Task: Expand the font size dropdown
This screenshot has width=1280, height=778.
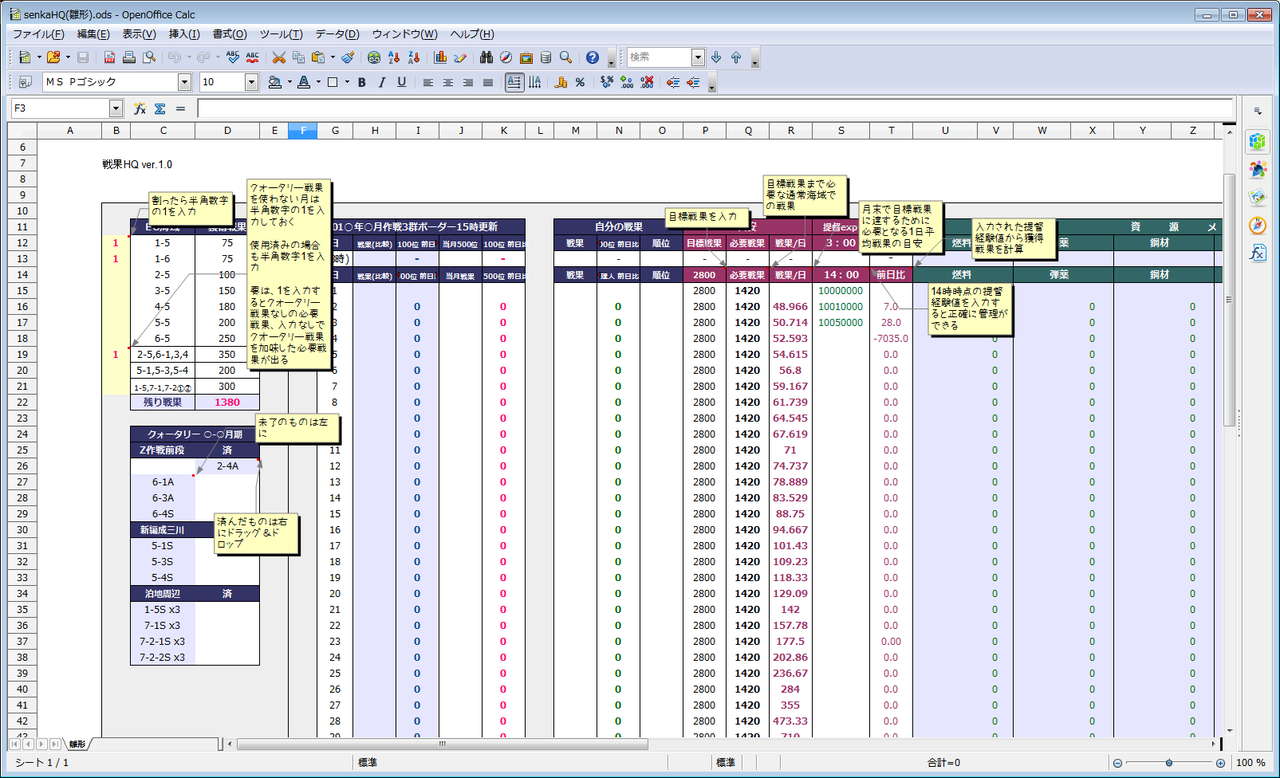Action: (x=251, y=83)
